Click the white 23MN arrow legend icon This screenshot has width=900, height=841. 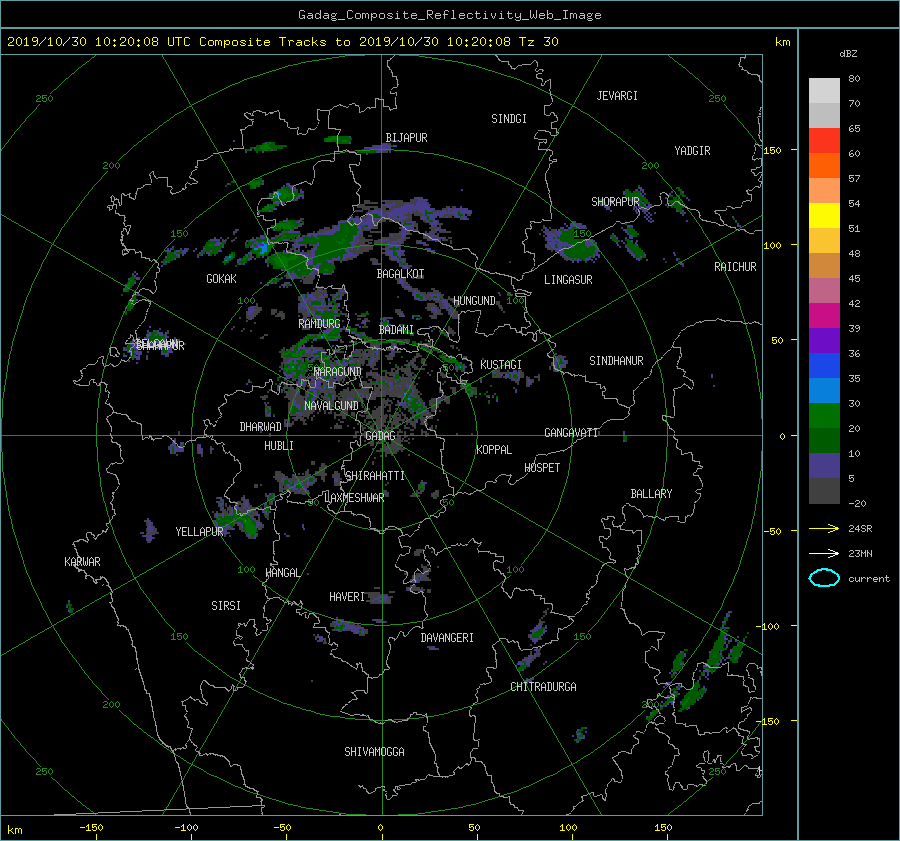coord(824,553)
